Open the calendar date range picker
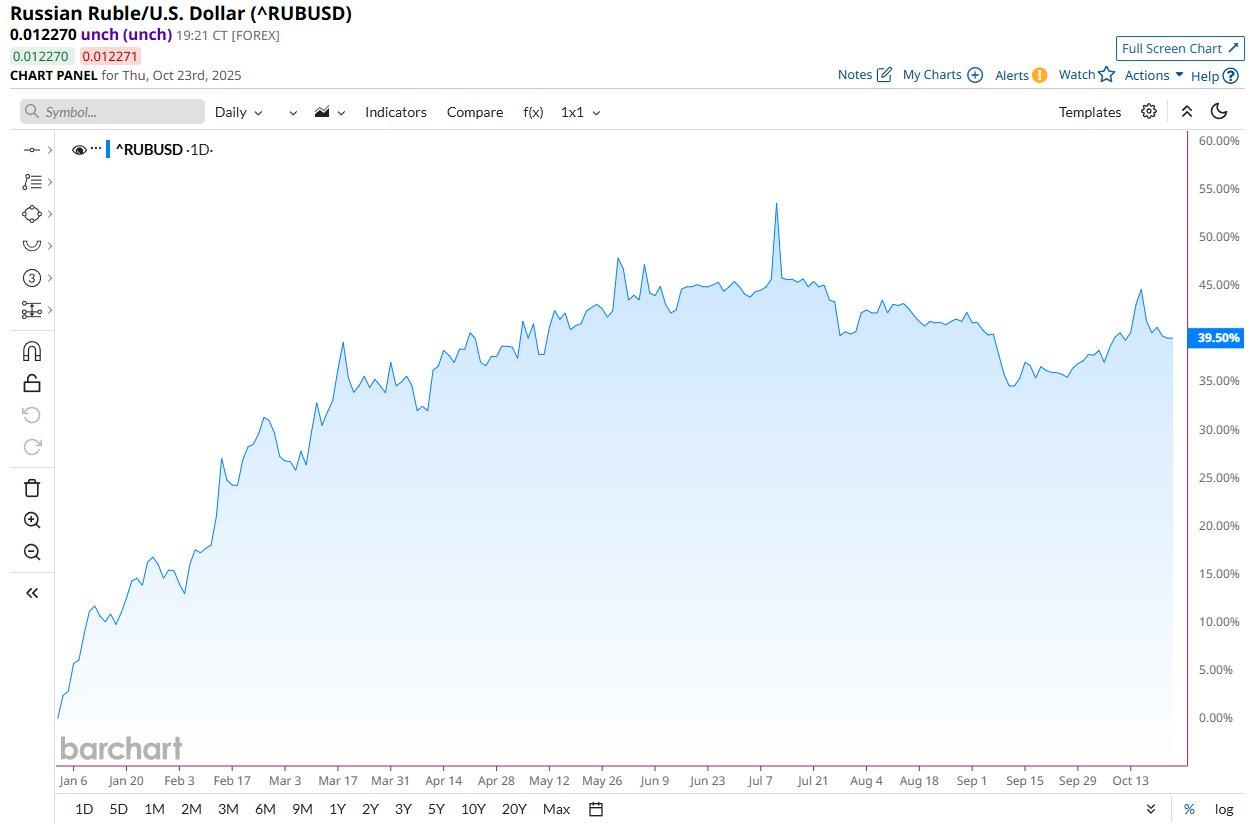 [596, 809]
